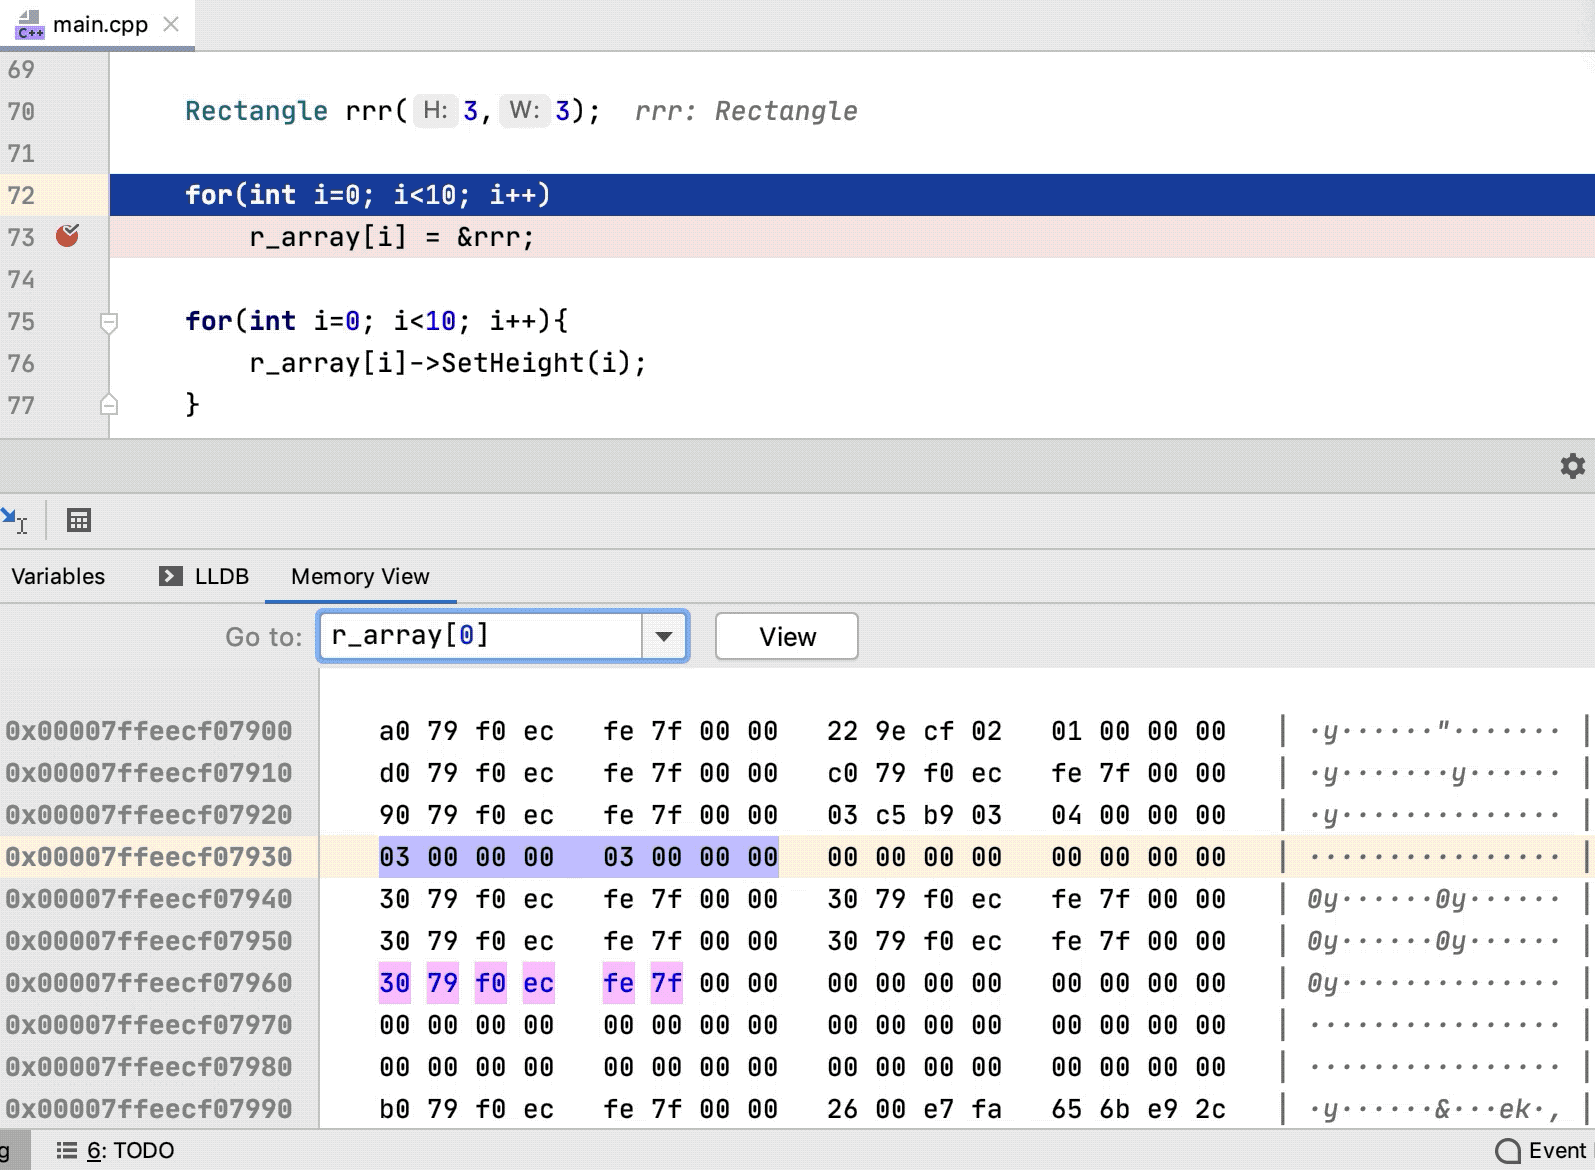This screenshot has height=1170, width=1595.
Task: Close the main.cpp editor tab
Action: tap(171, 24)
